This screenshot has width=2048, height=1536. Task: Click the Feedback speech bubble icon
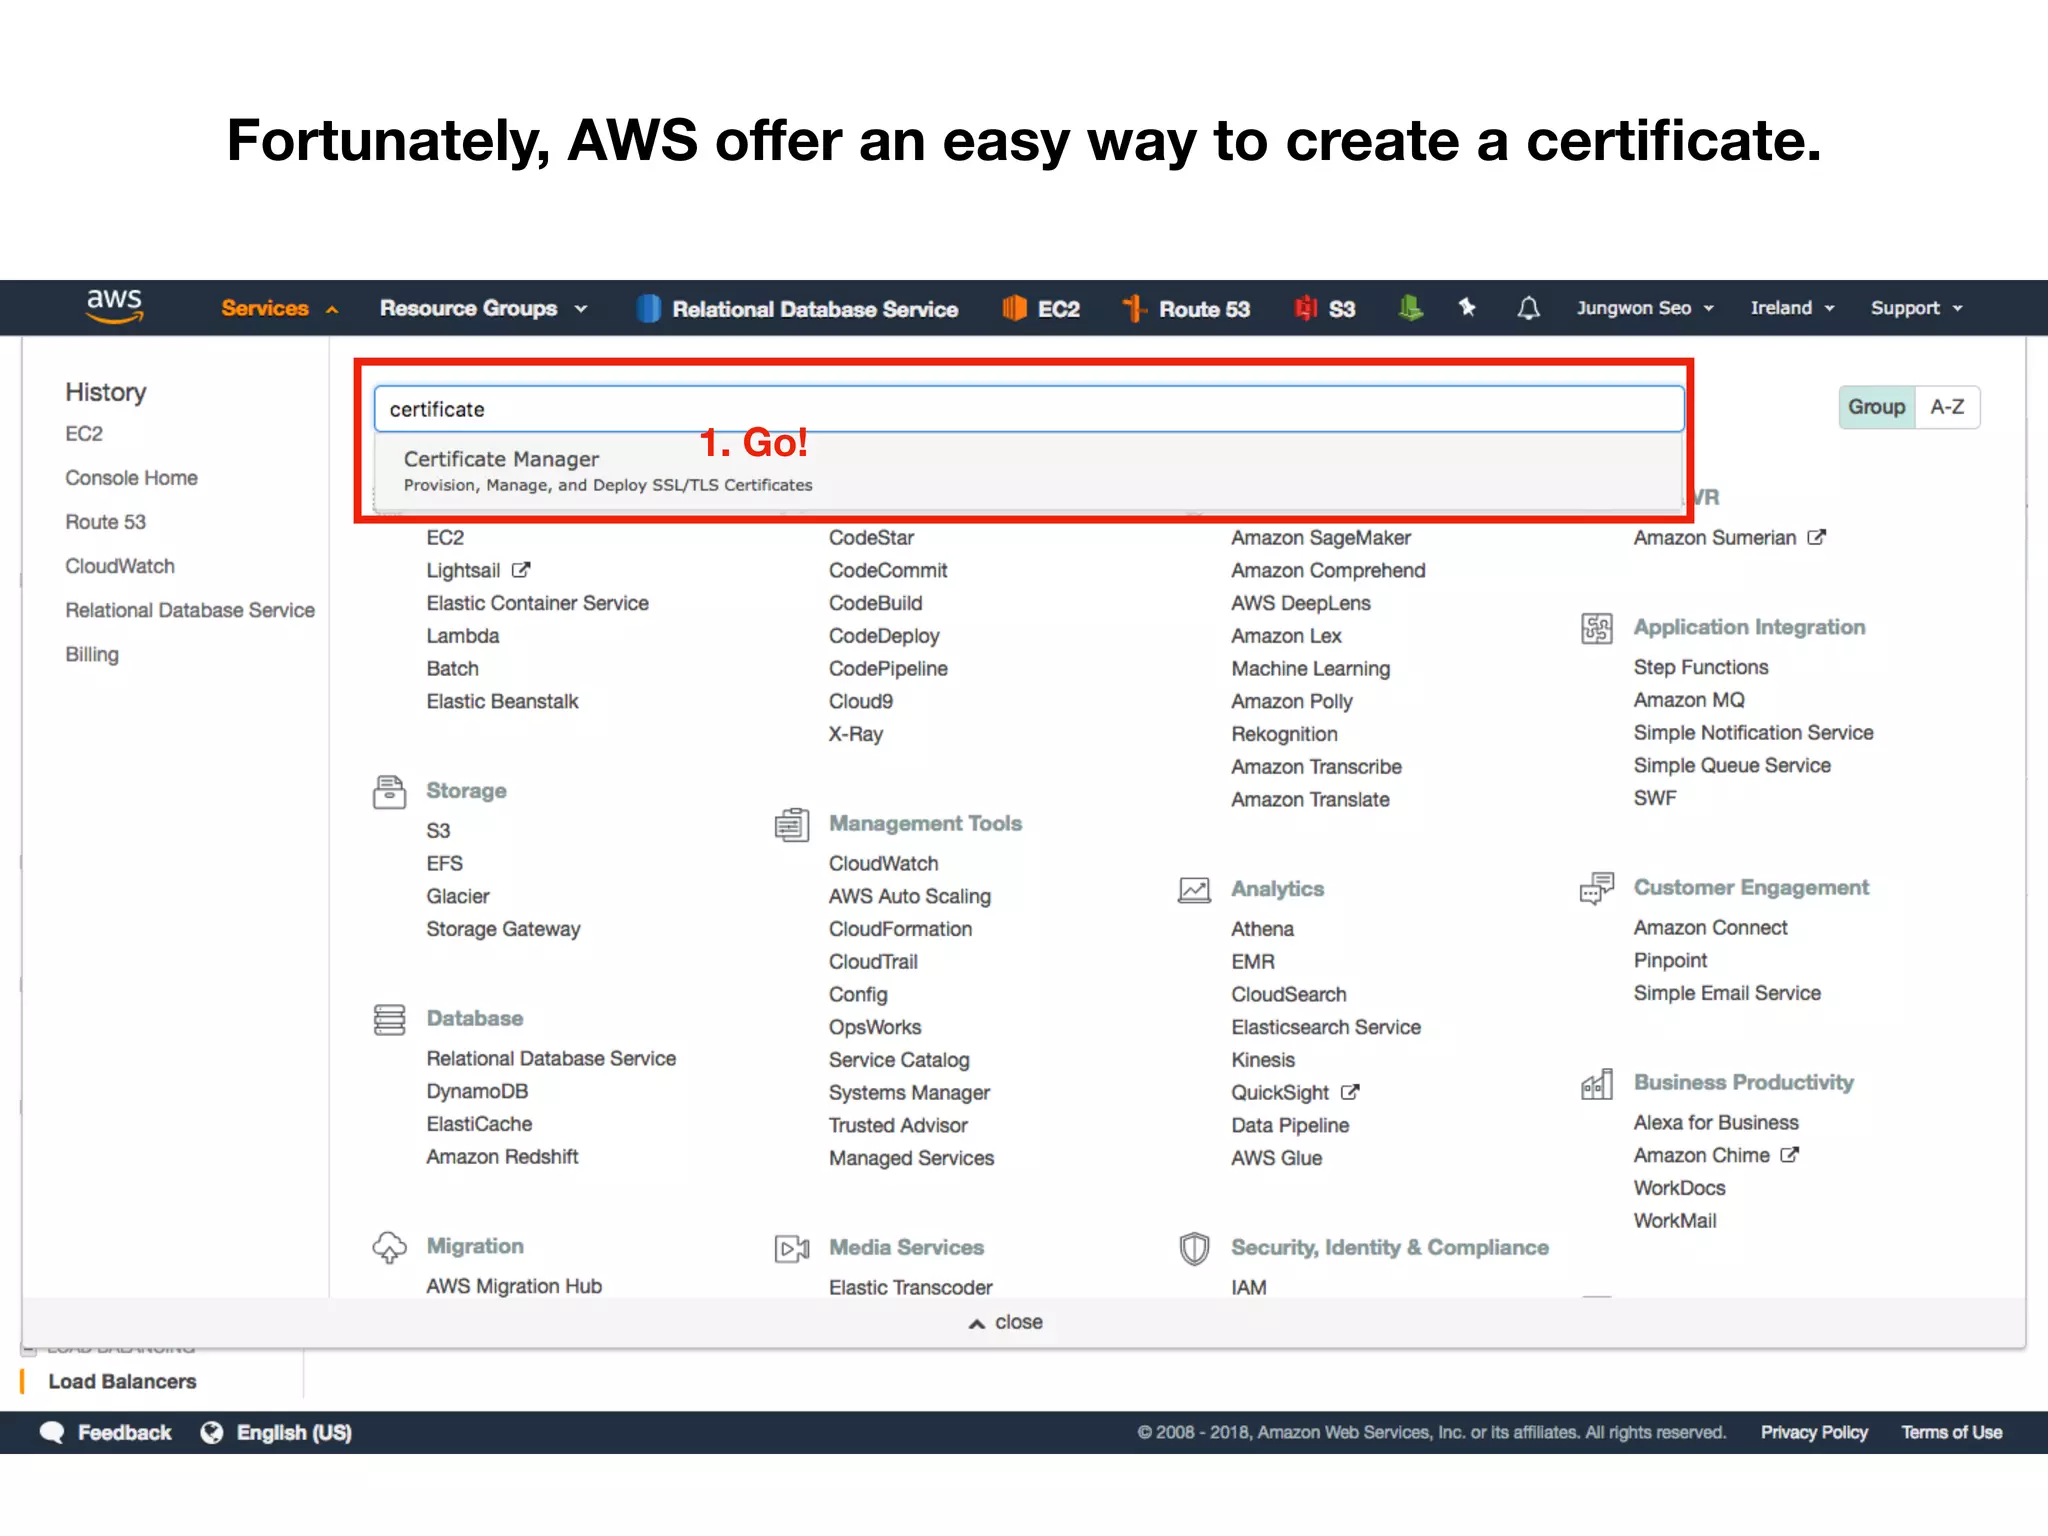point(52,1432)
